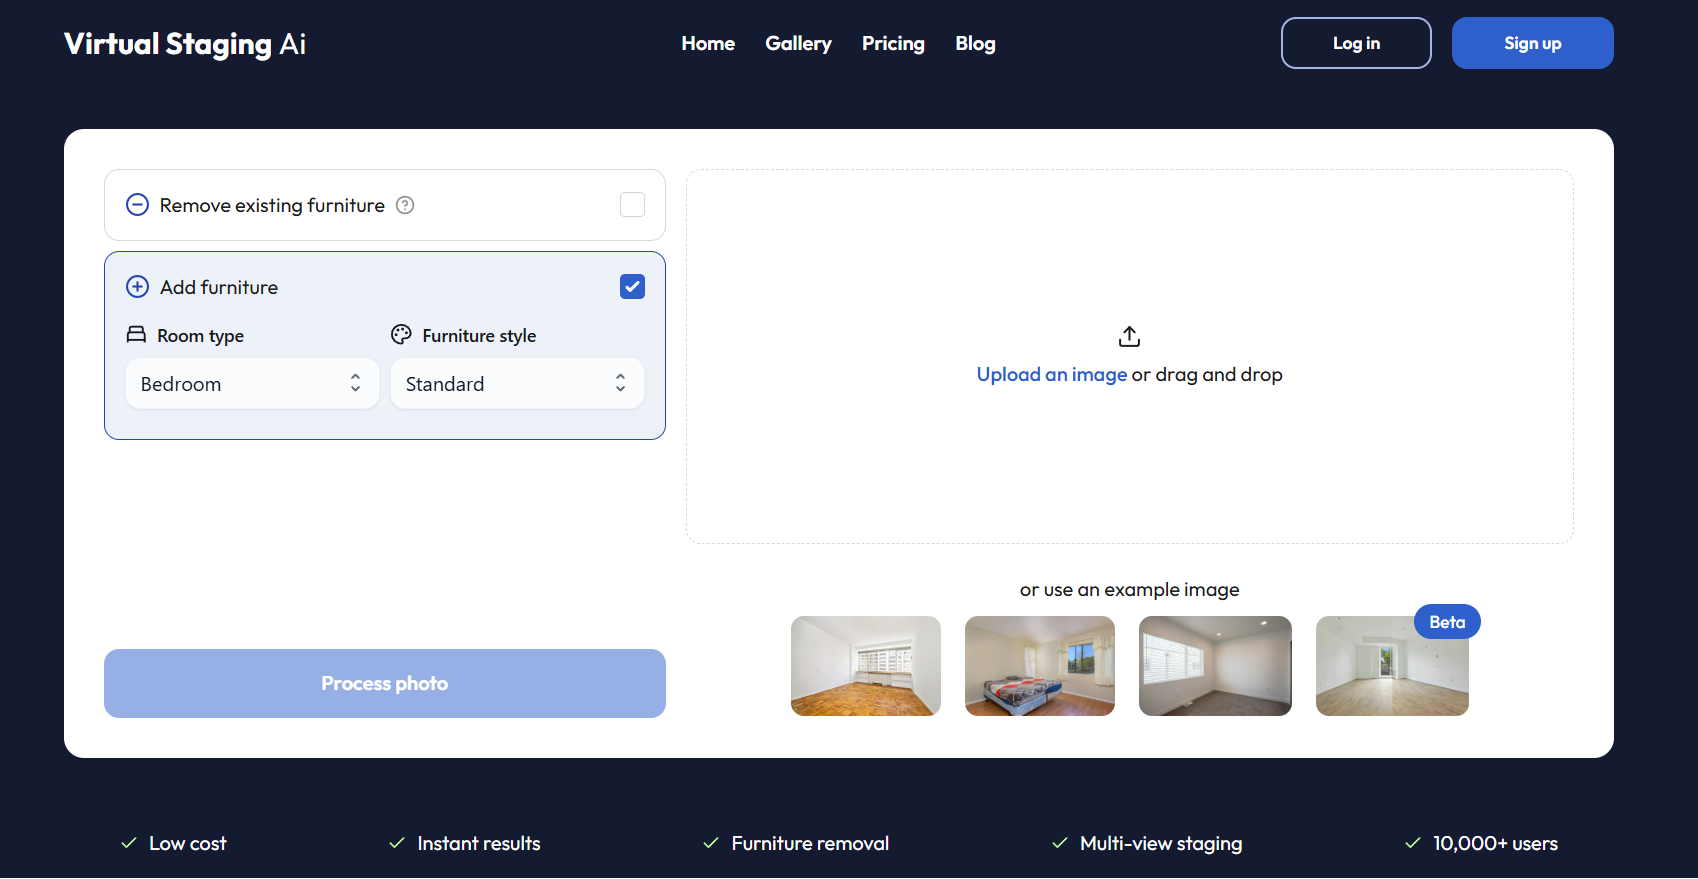1698x879 pixels.
Task: Click the checkmark icon beside Instant results
Action: click(397, 843)
